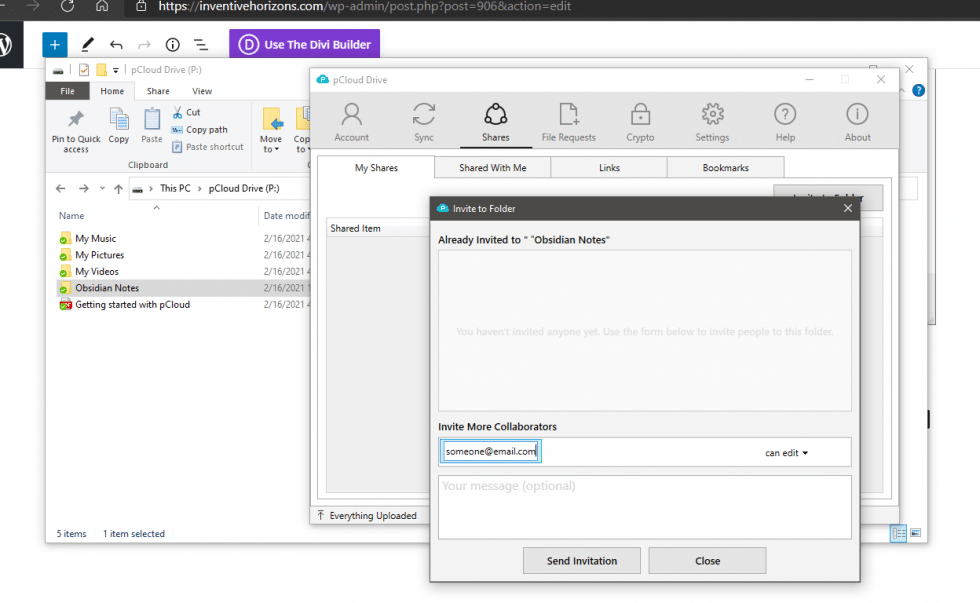The height and width of the screenshot is (603, 980).
Task: Undo the last change in WordPress editor
Action: (116, 44)
